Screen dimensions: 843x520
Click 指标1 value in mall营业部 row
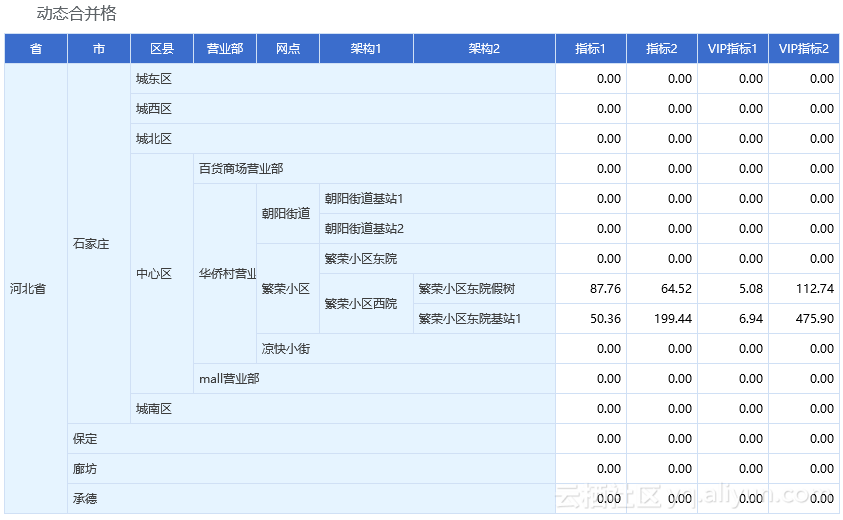pyautogui.click(x=609, y=379)
